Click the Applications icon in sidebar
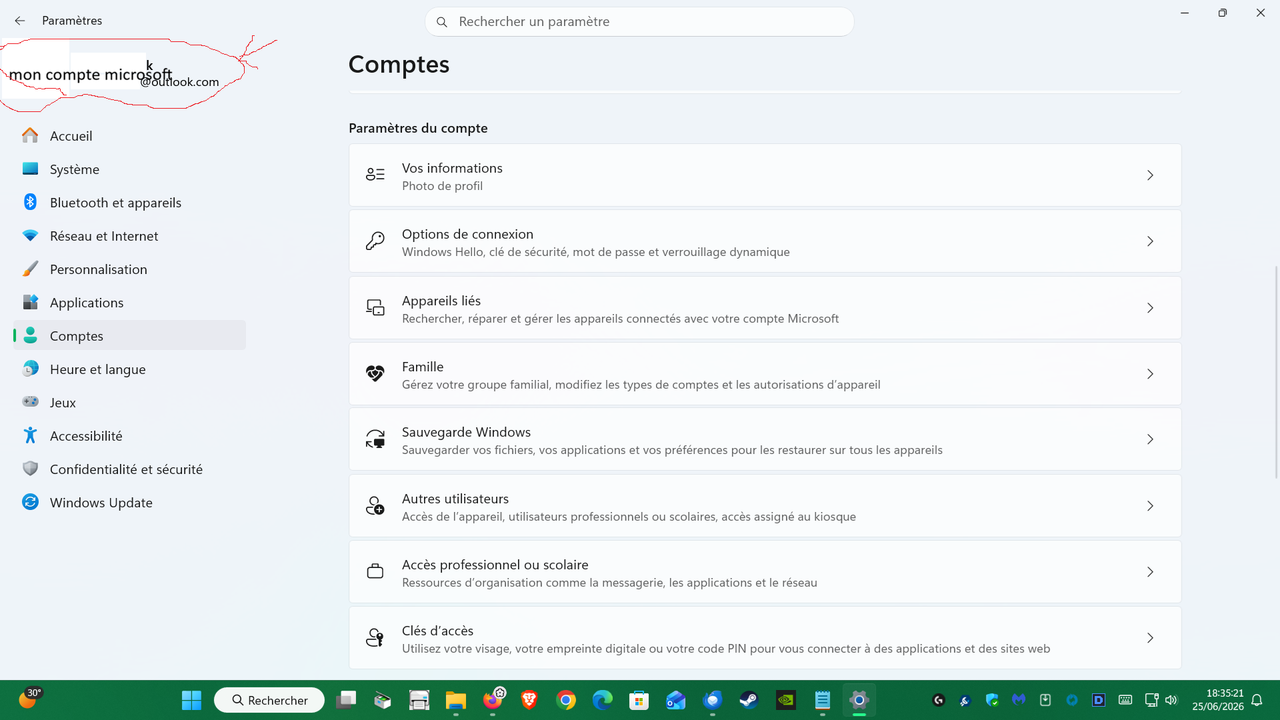 point(30,302)
